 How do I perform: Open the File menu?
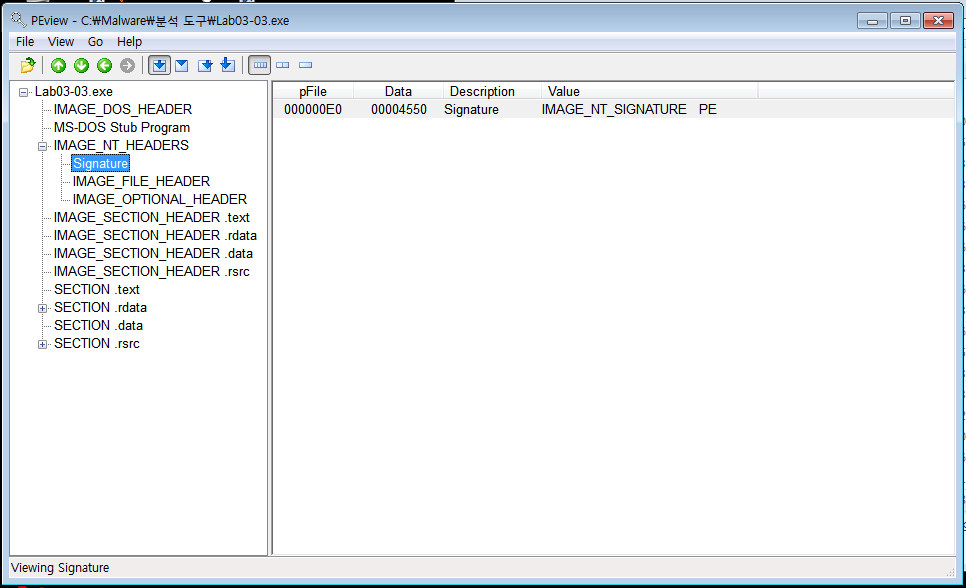click(x=25, y=42)
